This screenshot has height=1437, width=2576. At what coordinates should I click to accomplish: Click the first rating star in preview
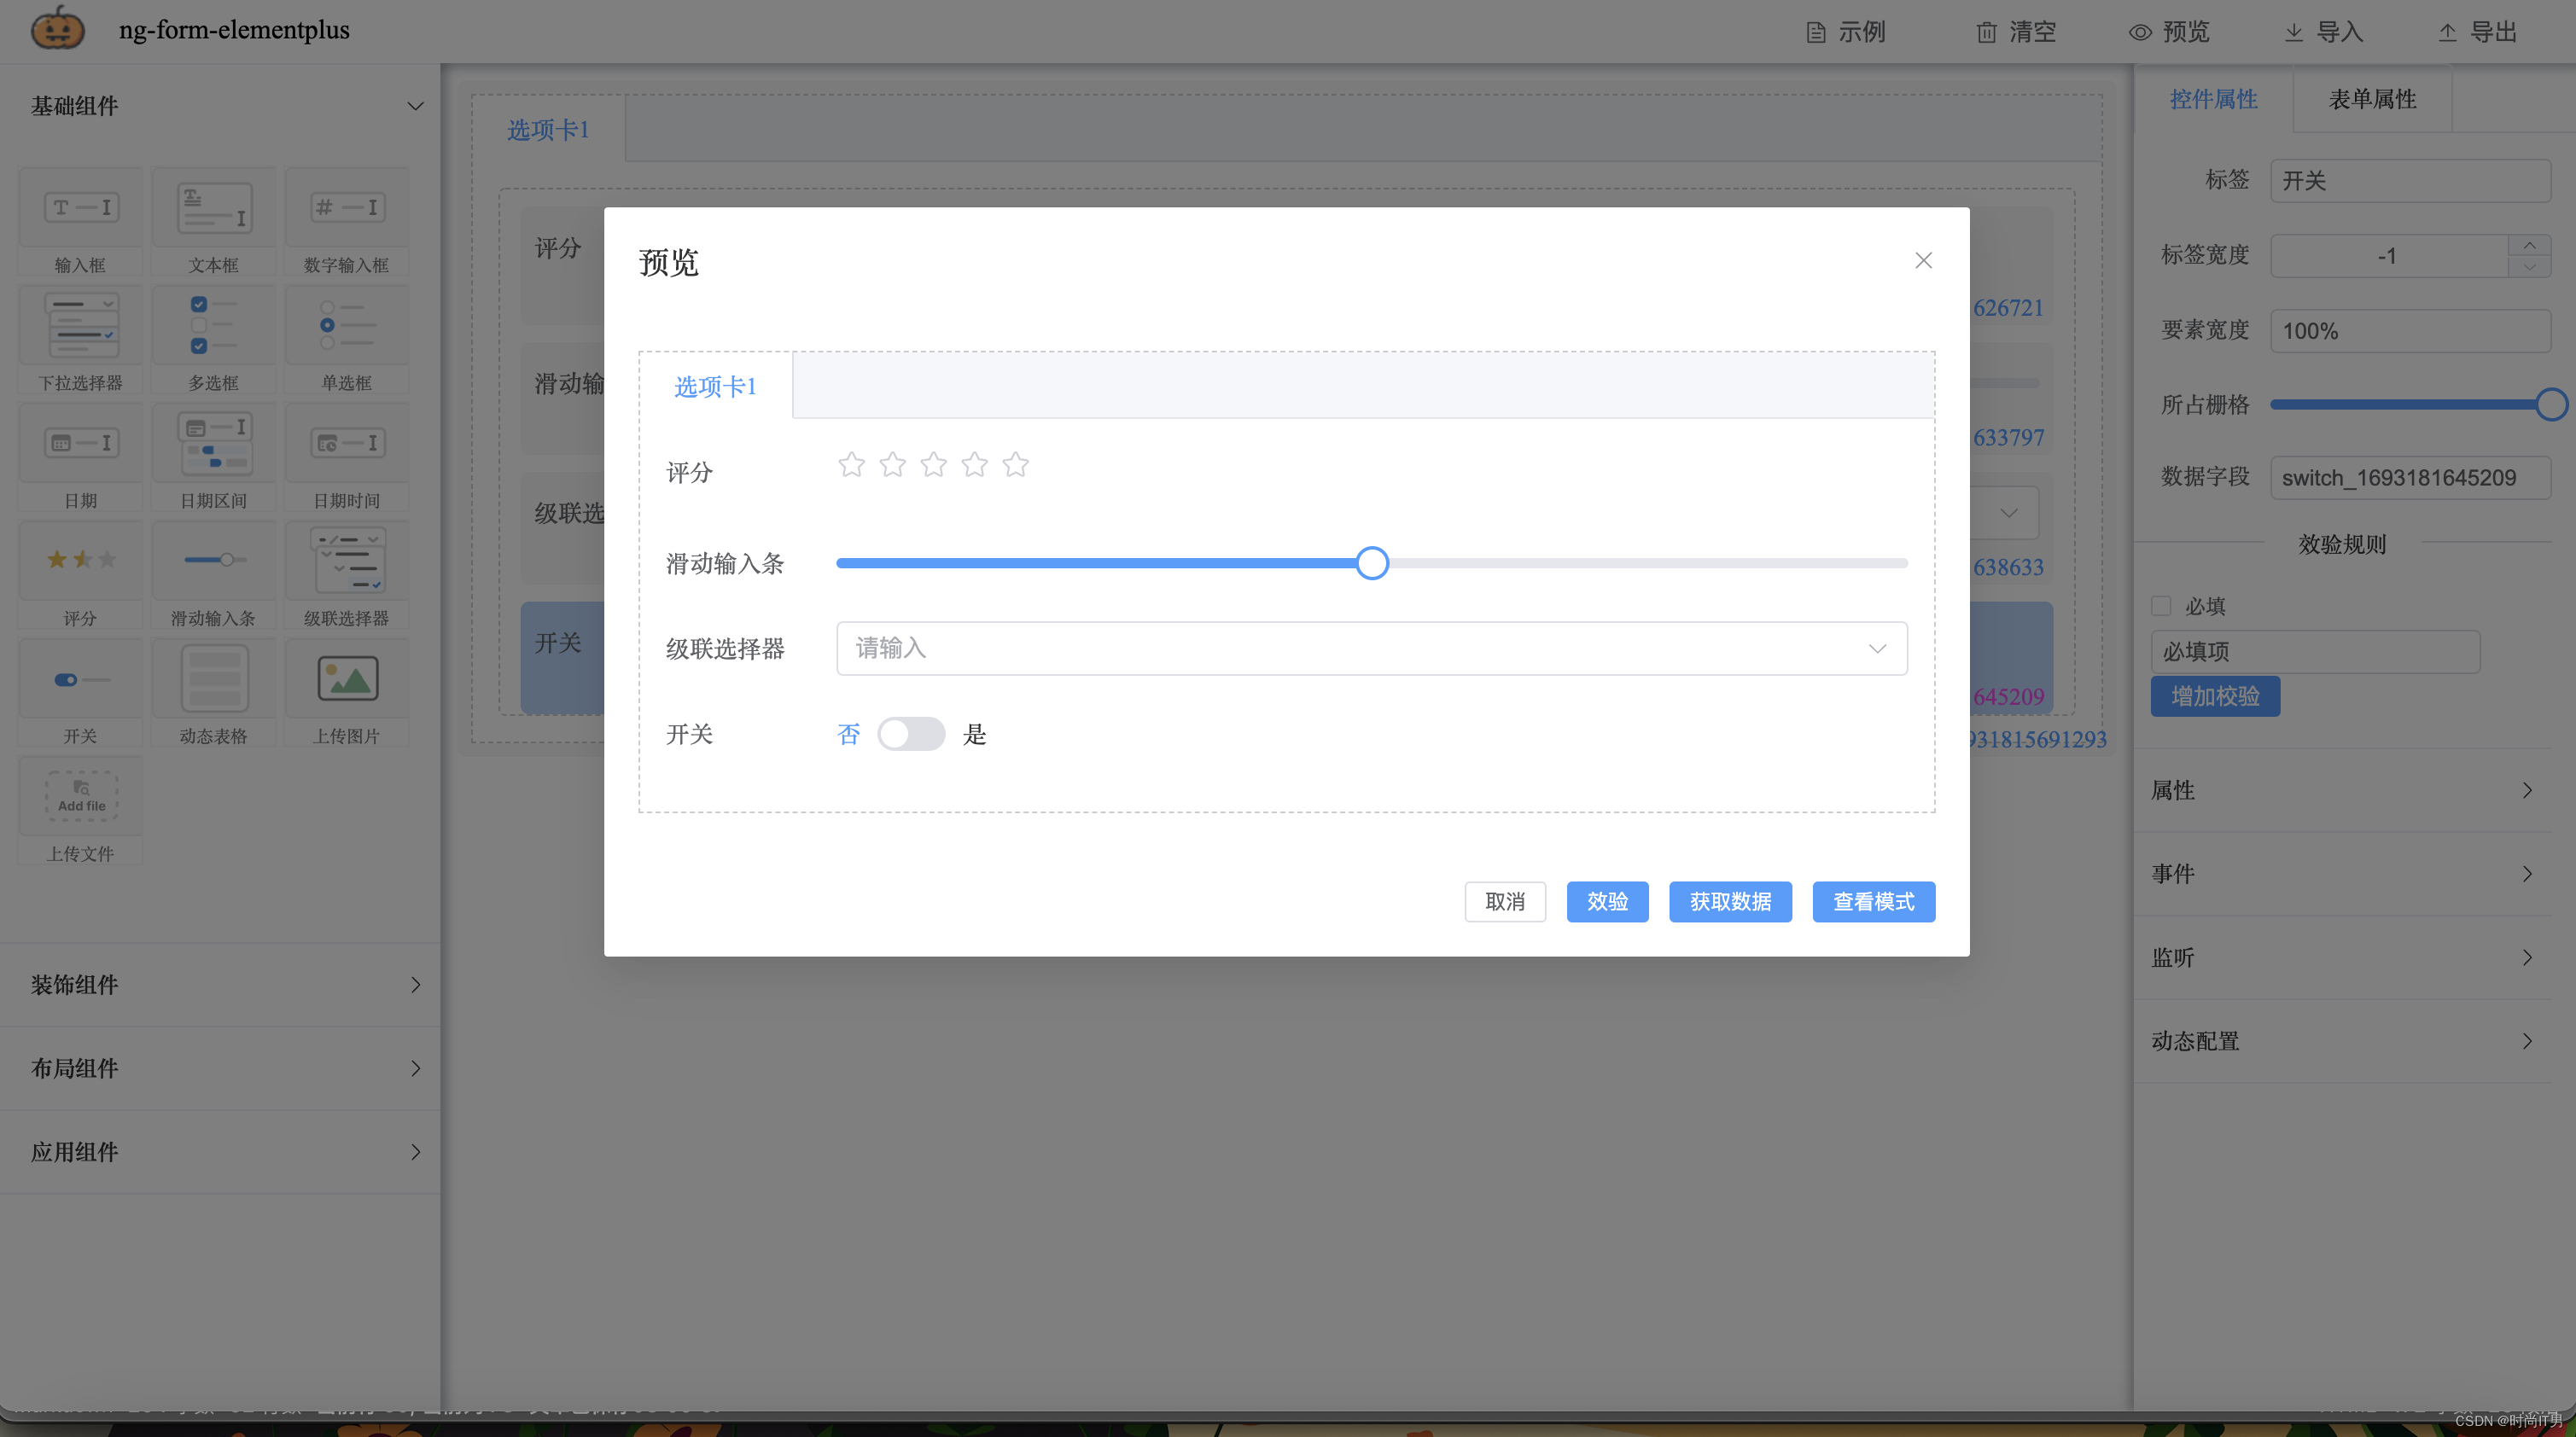pyautogui.click(x=851, y=464)
